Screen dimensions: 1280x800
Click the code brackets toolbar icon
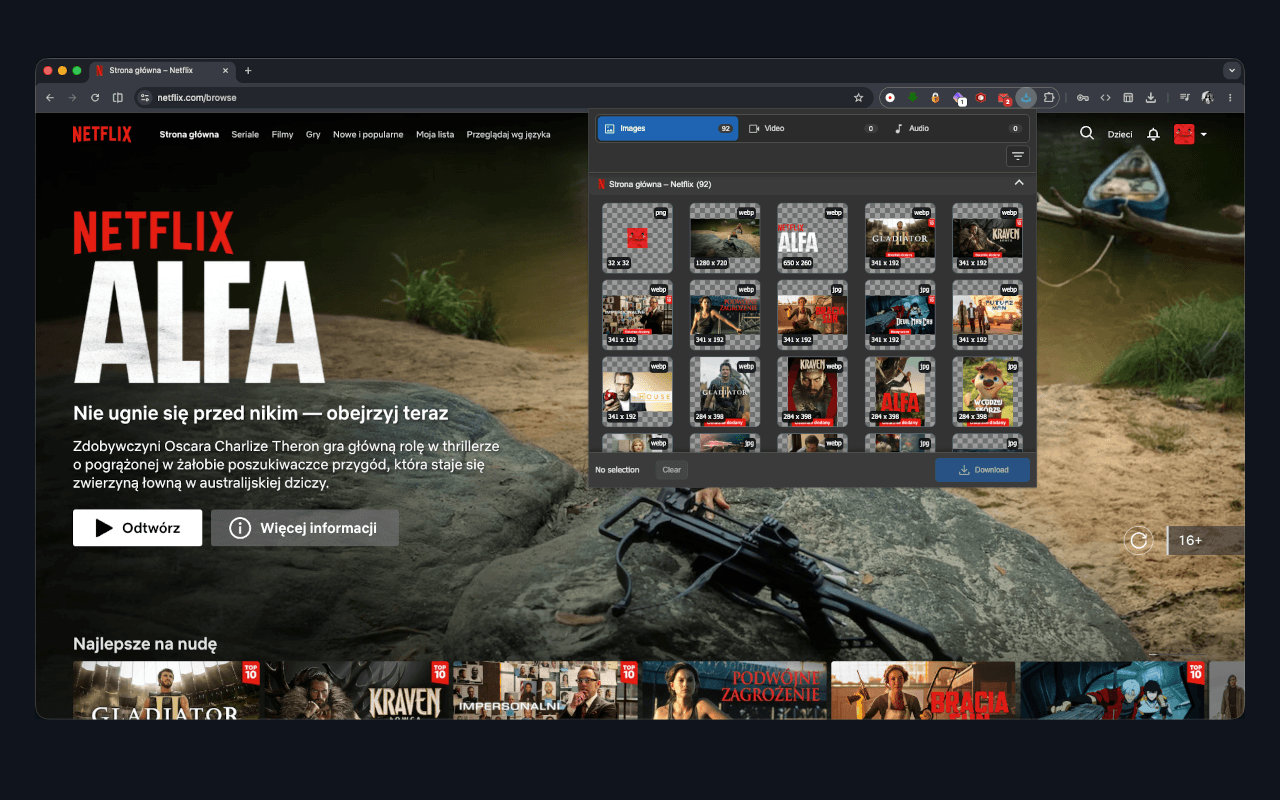pos(1106,97)
